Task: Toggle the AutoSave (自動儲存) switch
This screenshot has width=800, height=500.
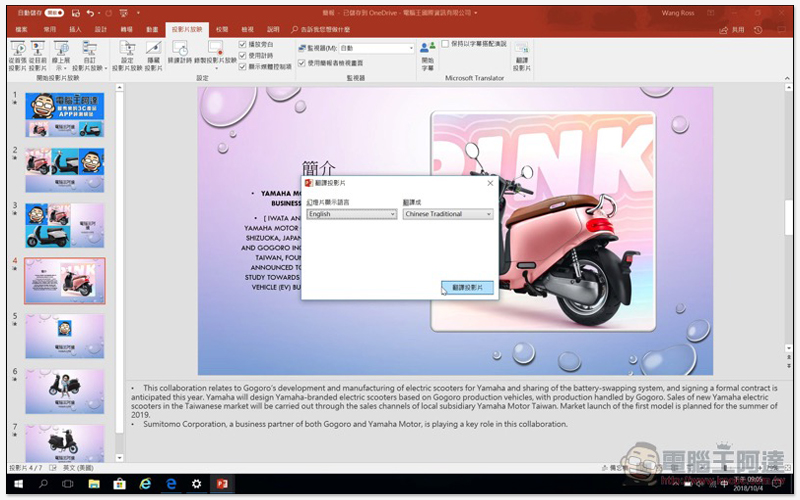Action: 54,13
